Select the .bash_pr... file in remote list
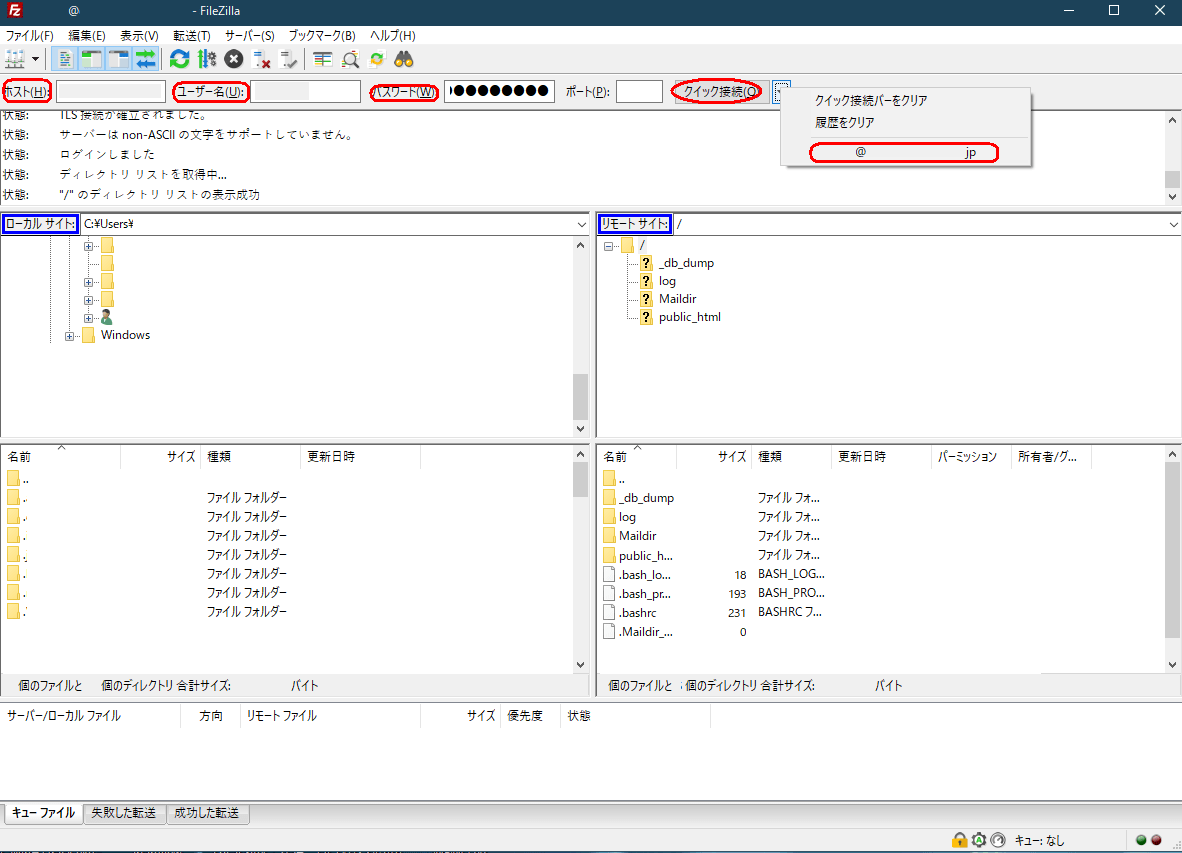This screenshot has height=853, width=1182. (645, 594)
